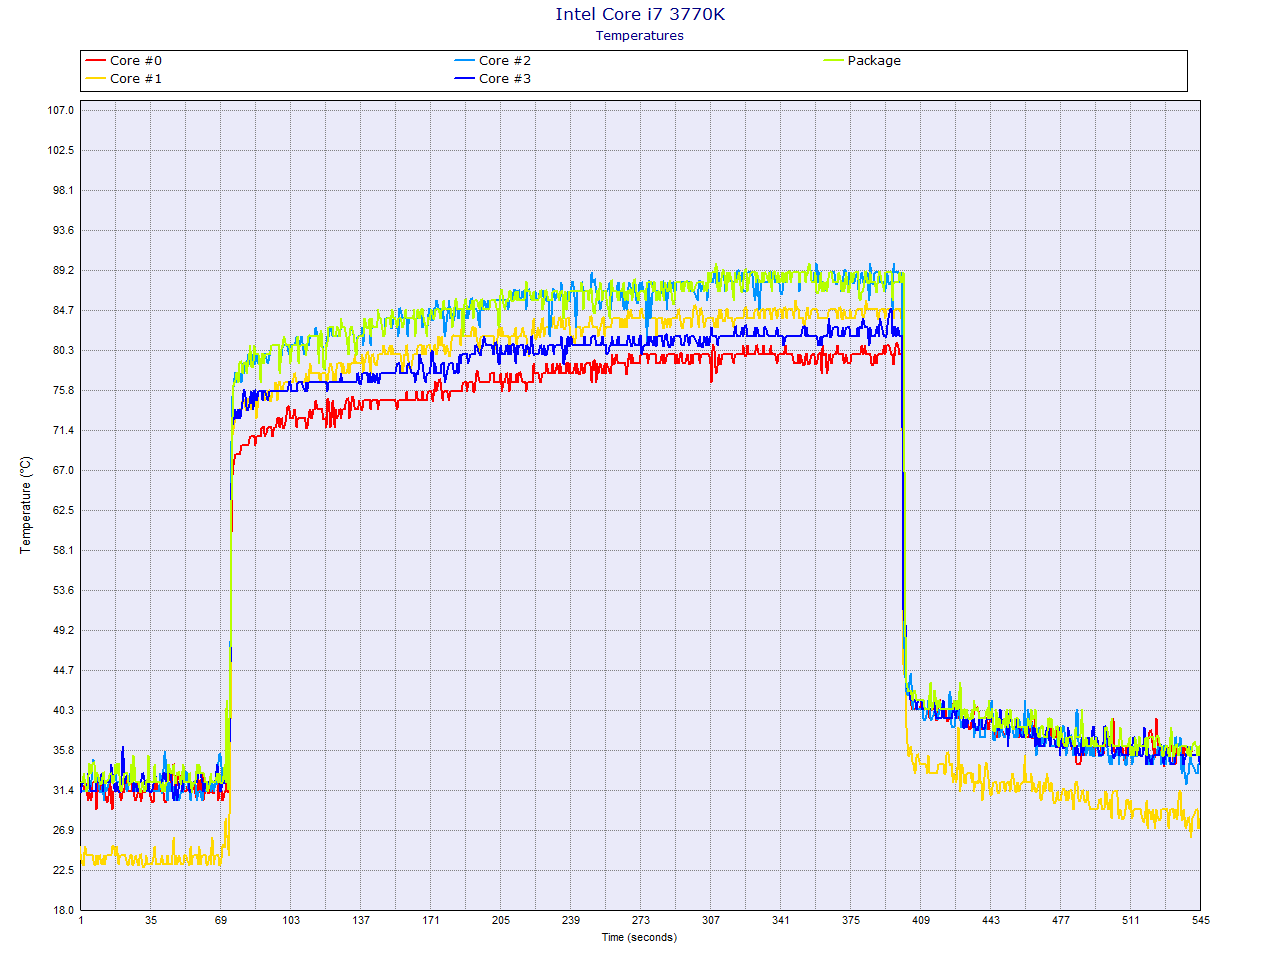Click the 35.8 y-axis value
Image resolution: width=1280 pixels, height=960 pixels.
pos(64,750)
